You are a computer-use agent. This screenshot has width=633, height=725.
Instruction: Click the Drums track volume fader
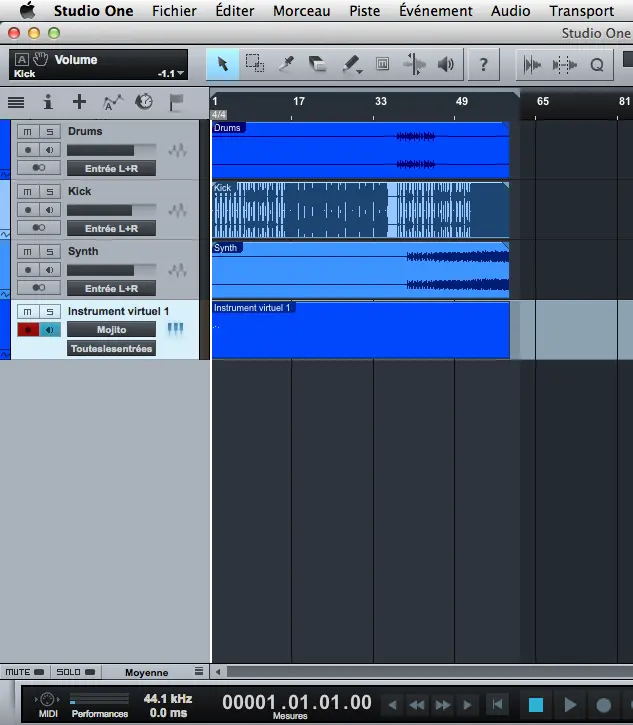(111, 150)
